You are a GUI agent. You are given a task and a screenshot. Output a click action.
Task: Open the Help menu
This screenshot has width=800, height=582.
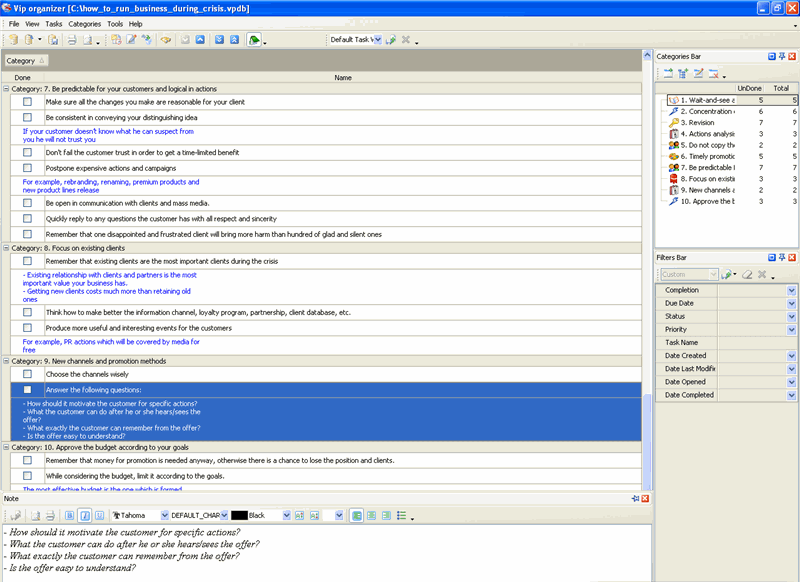point(135,24)
